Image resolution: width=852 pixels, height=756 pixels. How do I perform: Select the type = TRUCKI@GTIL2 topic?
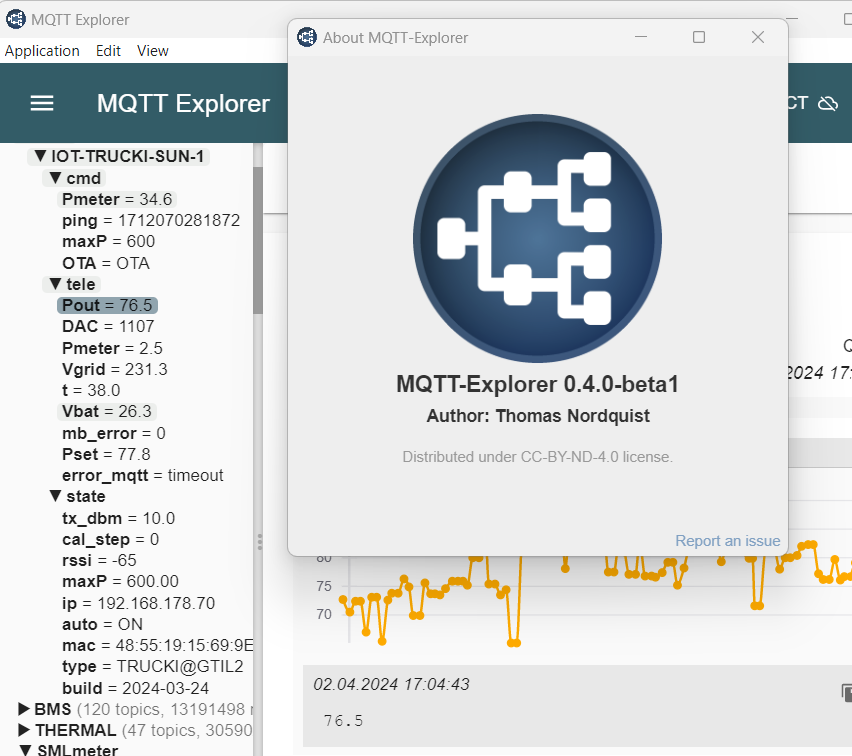point(153,666)
